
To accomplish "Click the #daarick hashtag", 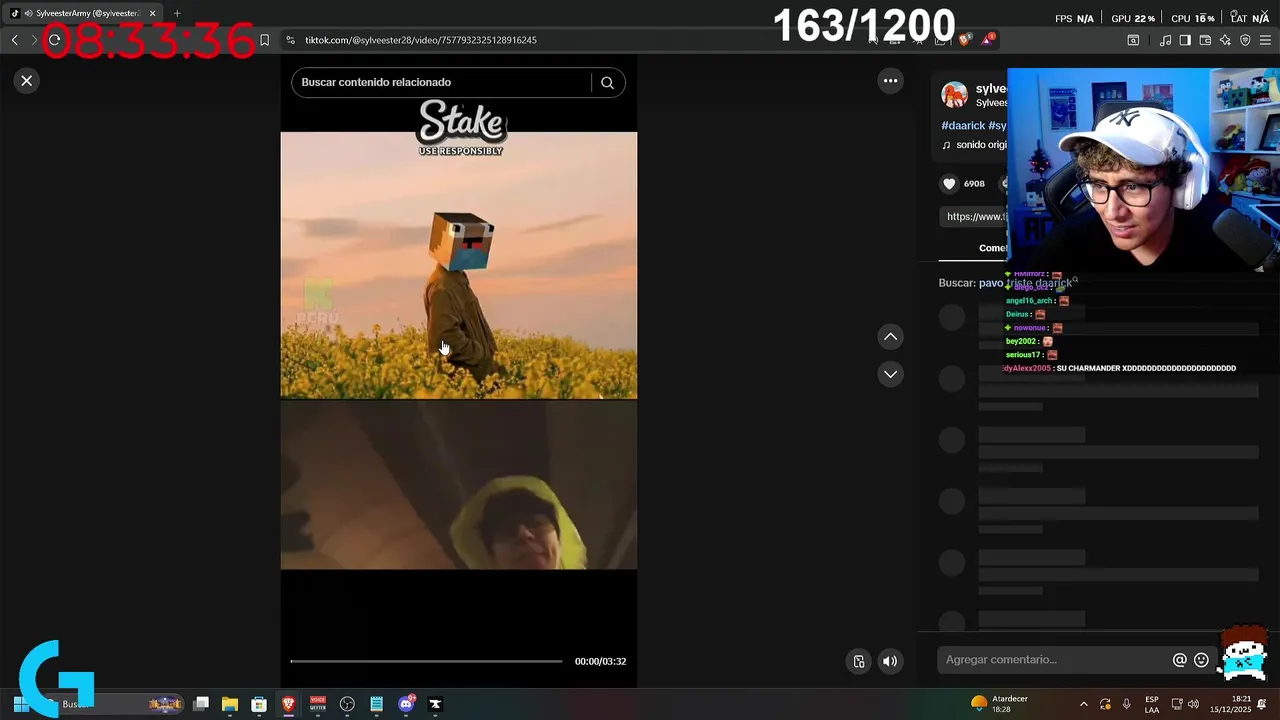I will point(963,126).
